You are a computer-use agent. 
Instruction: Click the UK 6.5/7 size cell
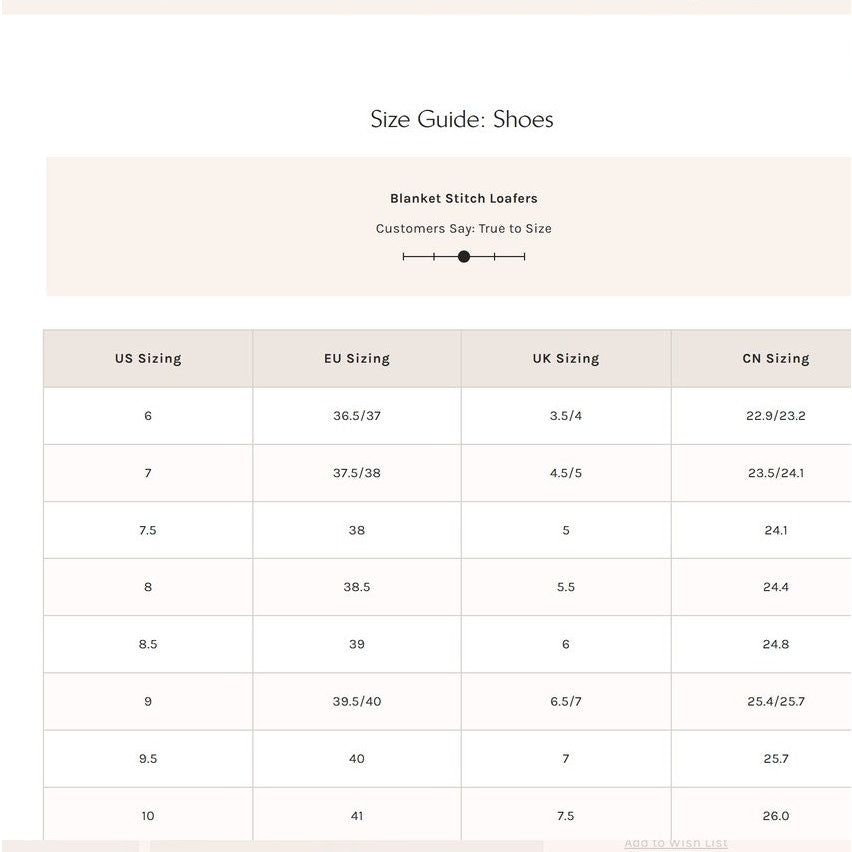pos(566,701)
